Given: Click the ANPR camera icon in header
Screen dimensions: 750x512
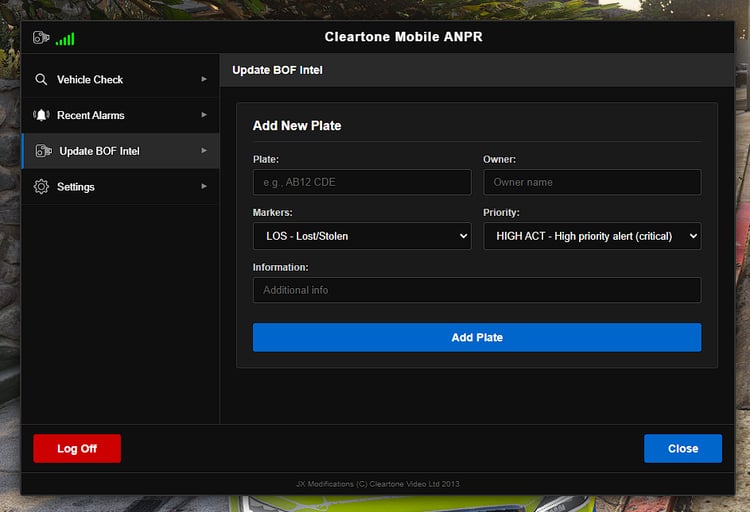Looking at the screenshot, I should pos(41,37).
